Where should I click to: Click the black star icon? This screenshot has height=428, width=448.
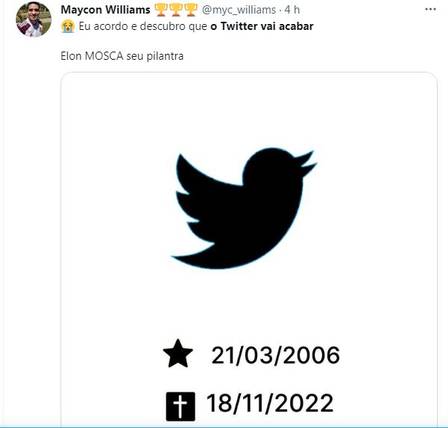(x=178, y=354)
